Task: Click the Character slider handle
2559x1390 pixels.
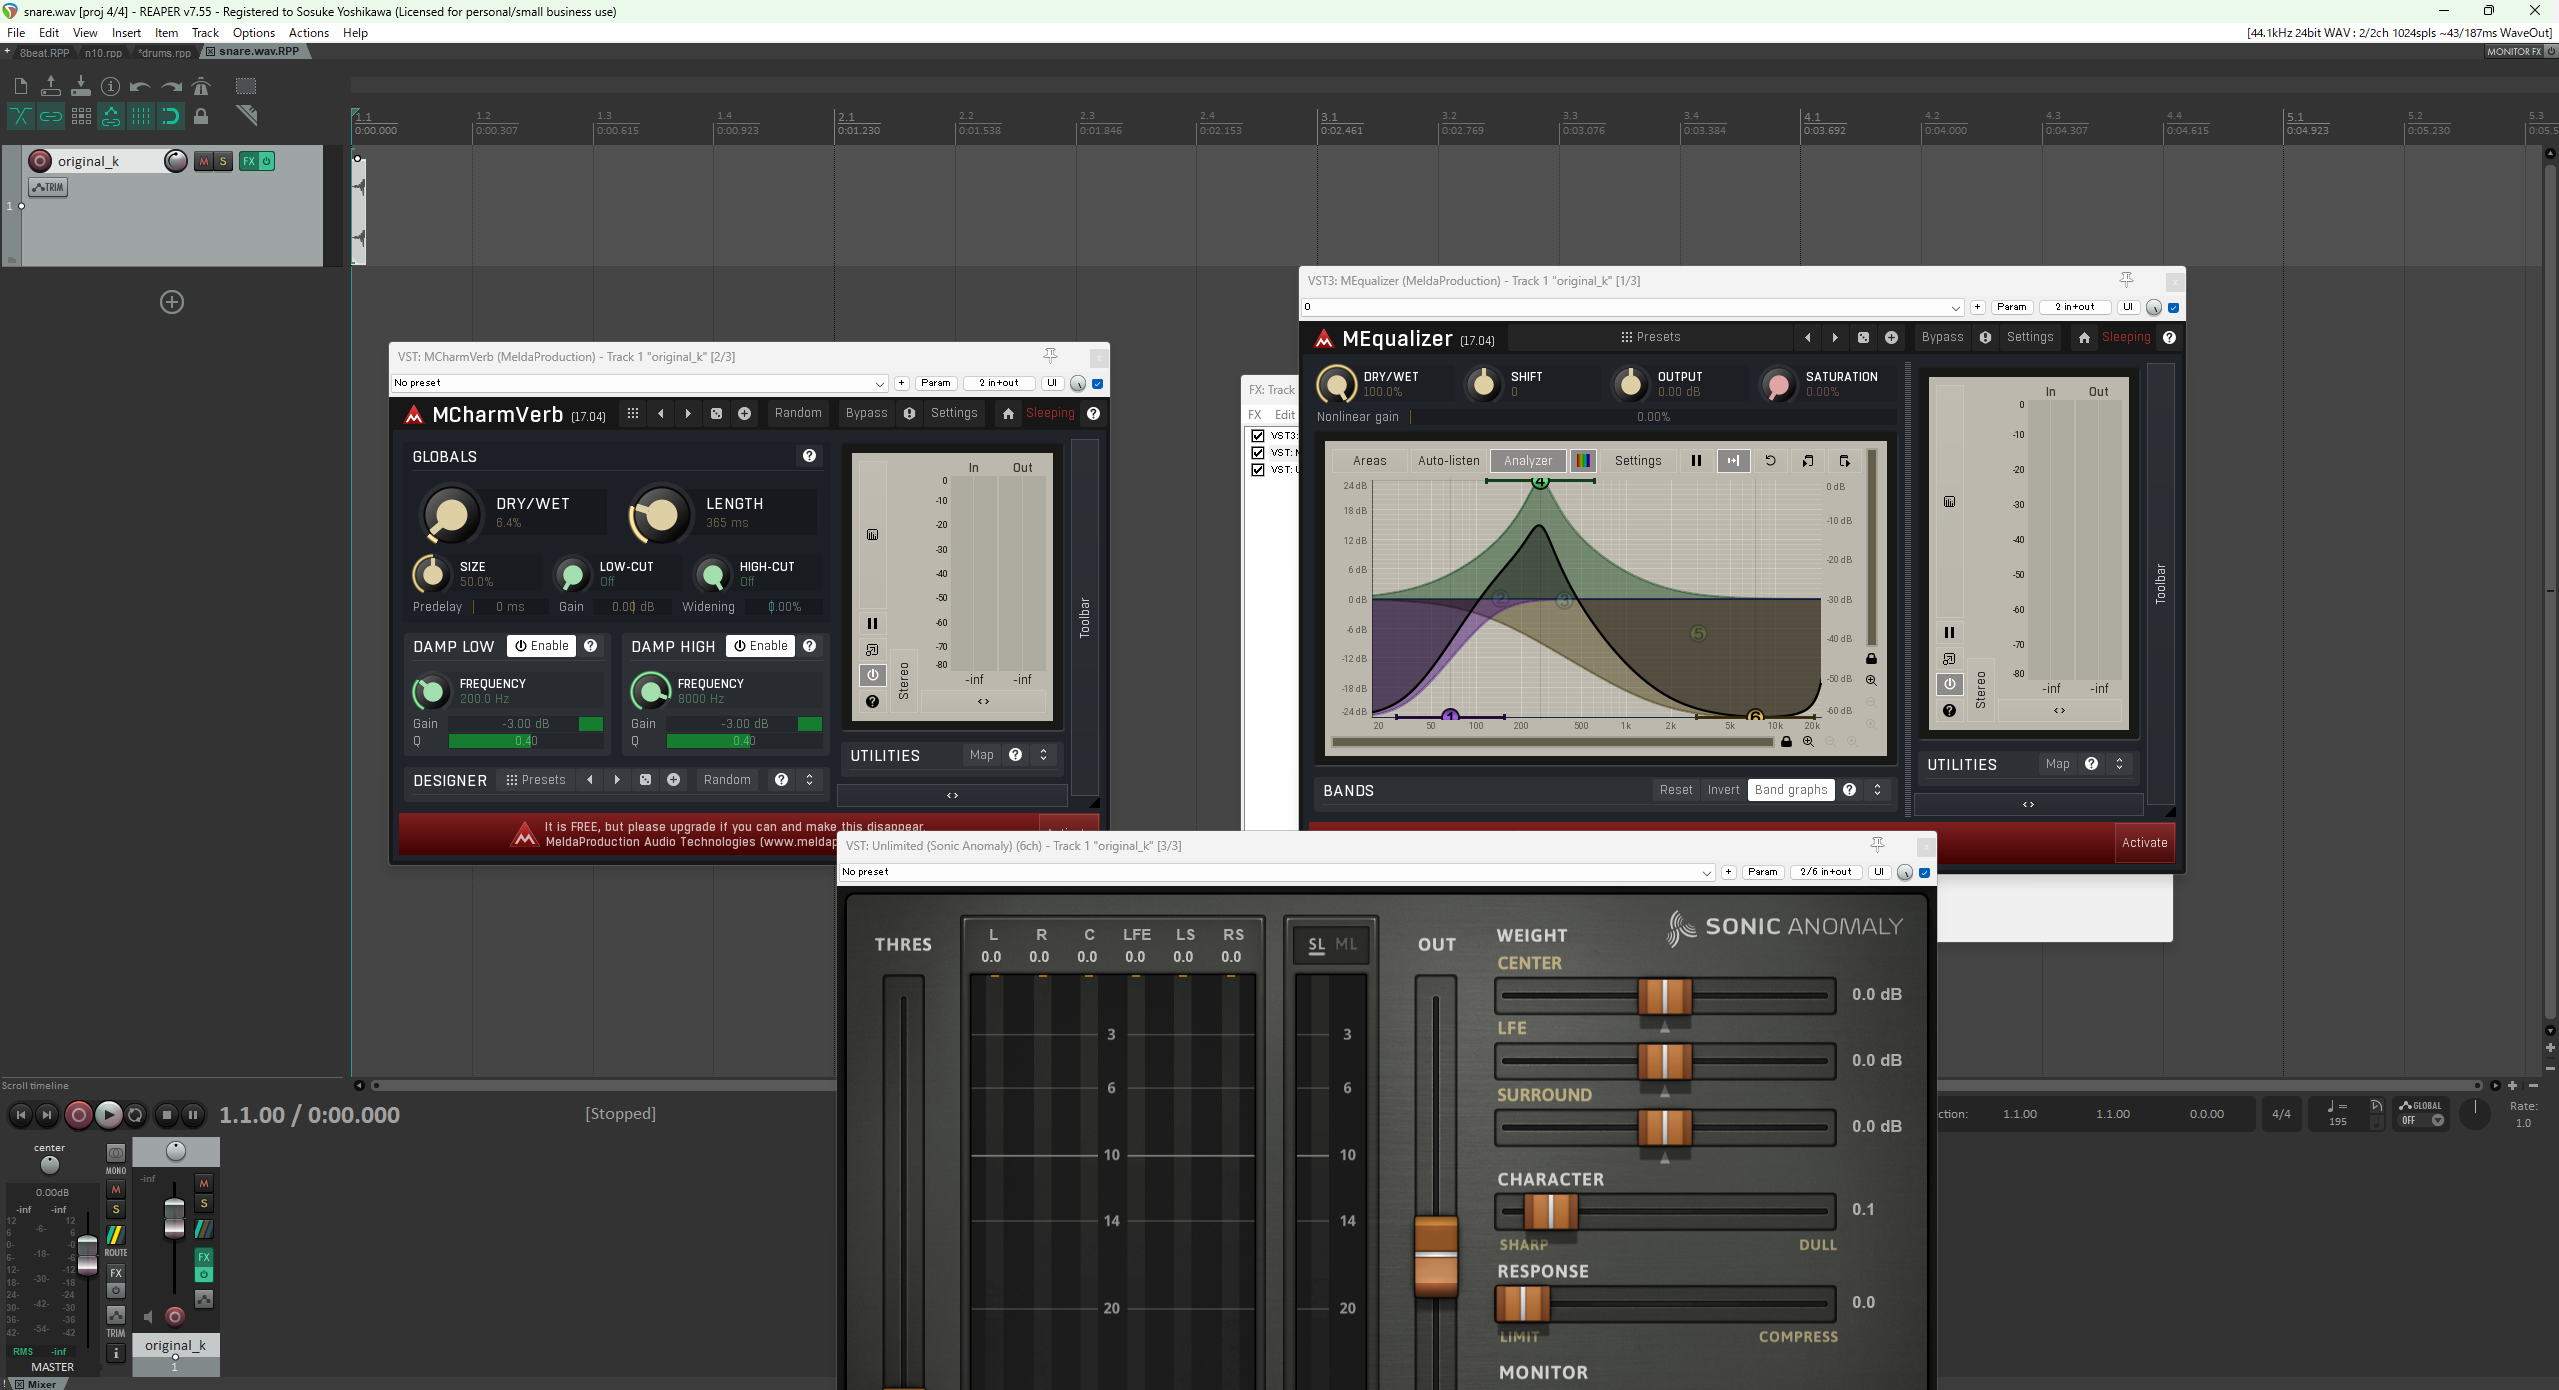Action: [1550, 1211]
